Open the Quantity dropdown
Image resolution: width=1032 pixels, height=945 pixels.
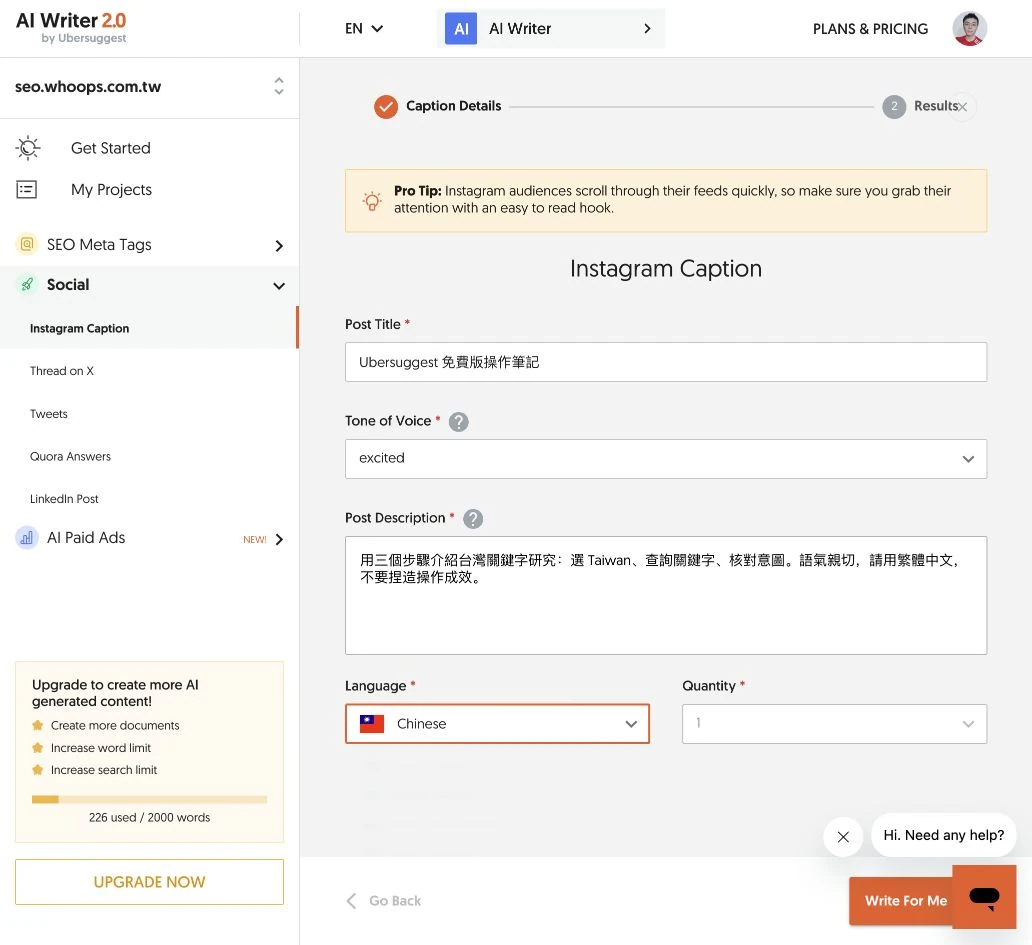click(x=834, y=723)
